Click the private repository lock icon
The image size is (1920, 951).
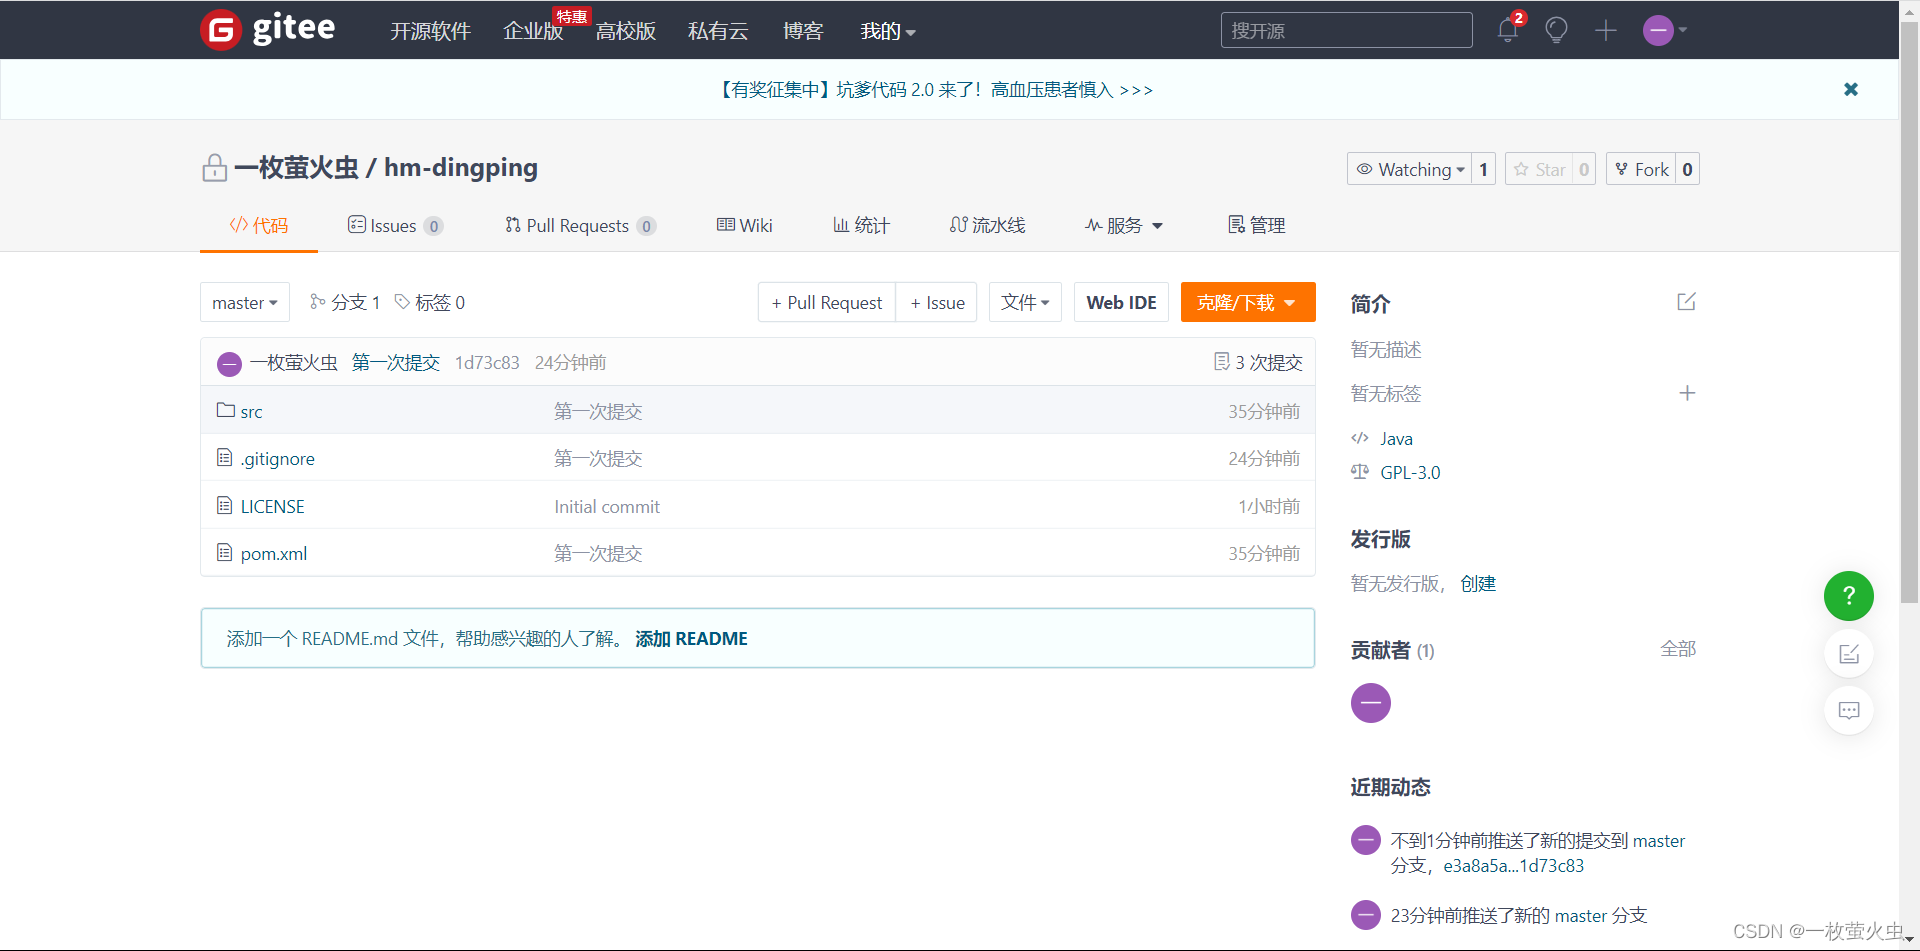coord(214,167)
